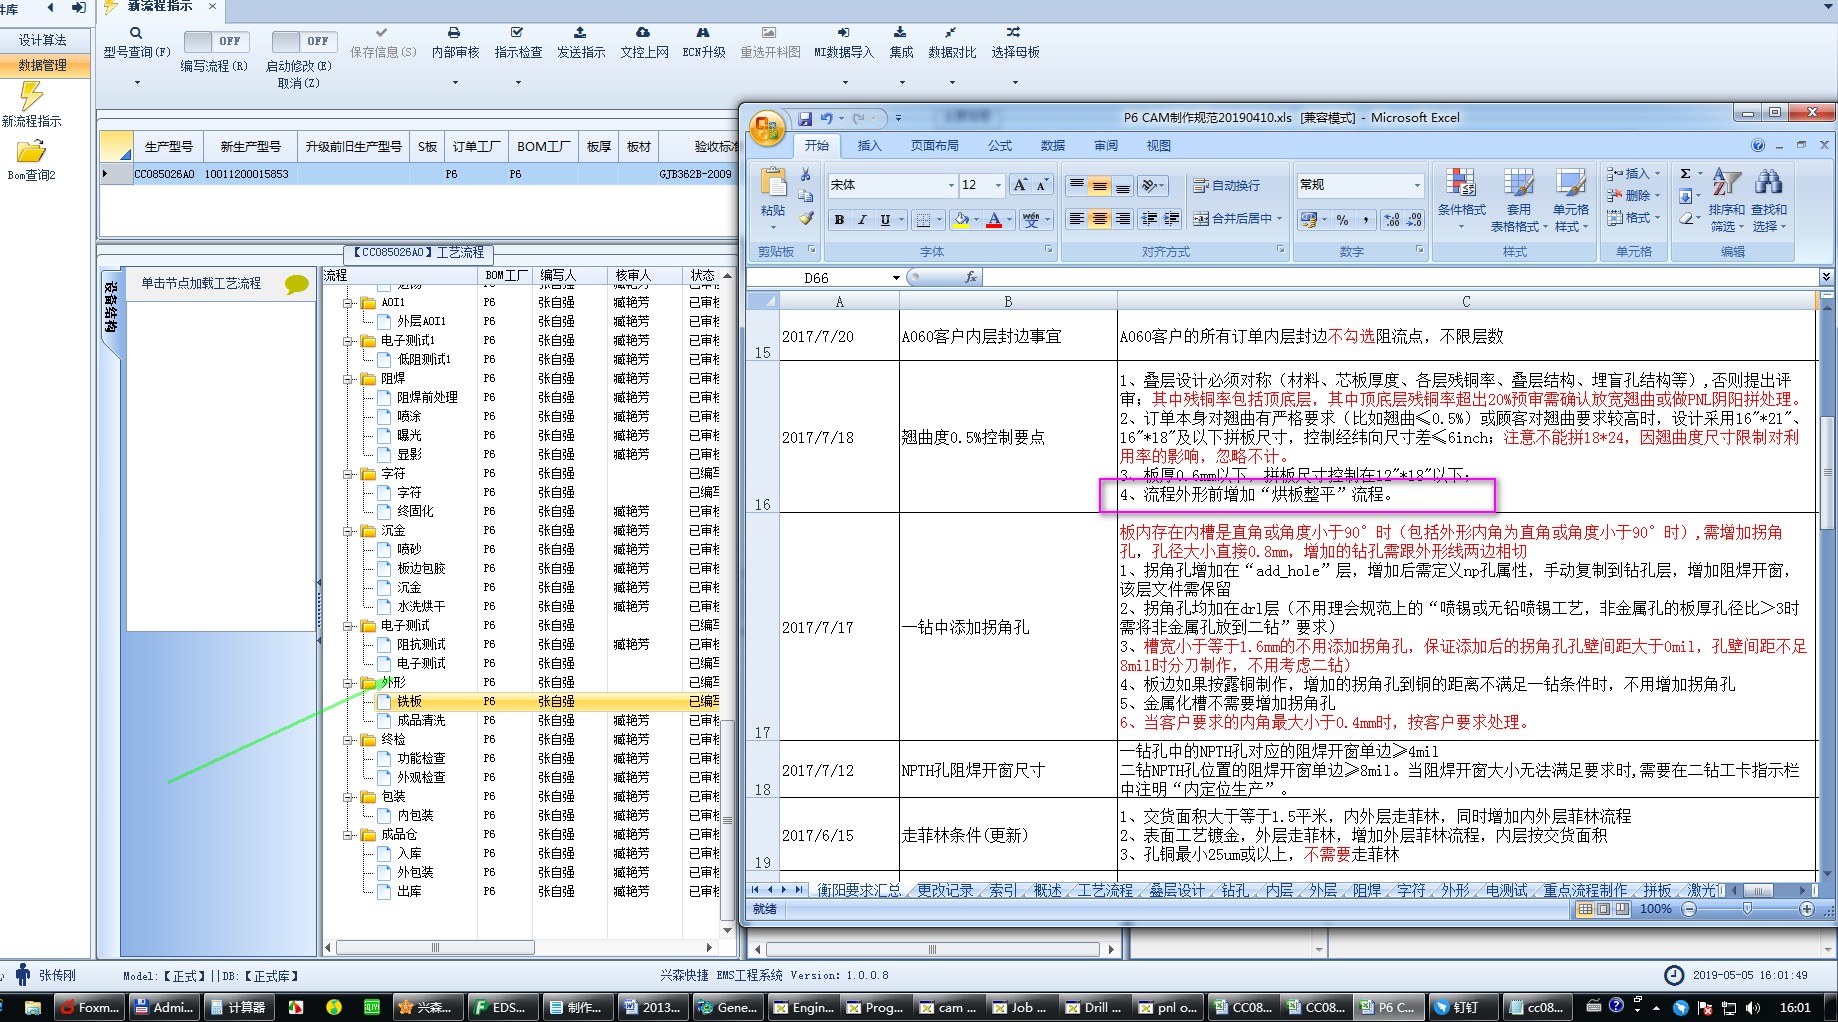Viewport: 1838px width, 1022px height.
Task: Open the 公式 ribbon tab
Action: pos(1000,146)
